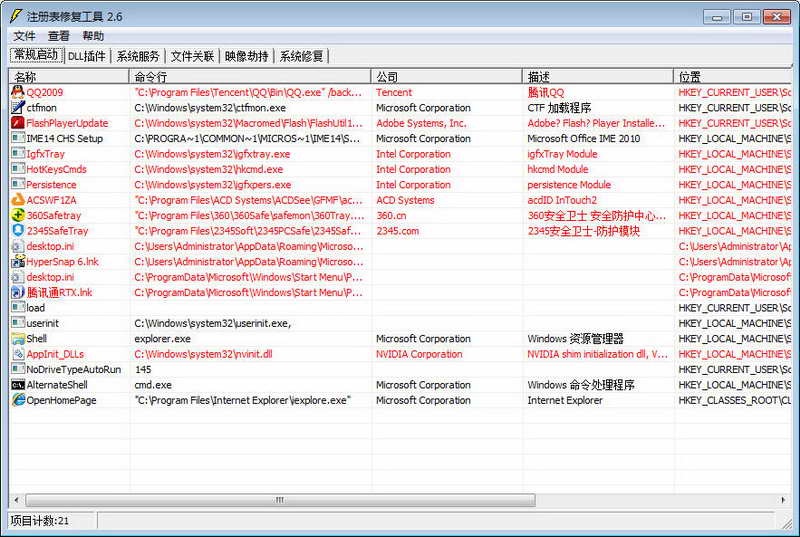The image size is (800, 537).
Task: Switch to the 系统修复 tab
Action: point(302,56)
